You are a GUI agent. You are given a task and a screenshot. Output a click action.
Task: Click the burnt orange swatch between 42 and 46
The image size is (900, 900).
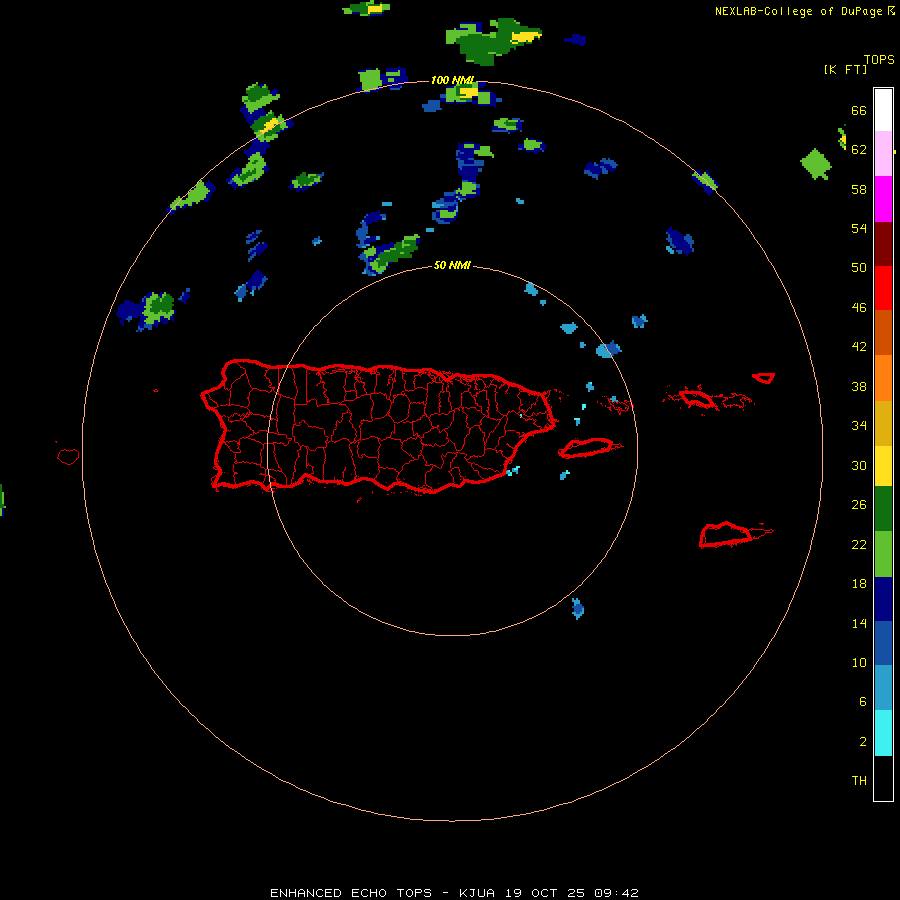point(883,332)
